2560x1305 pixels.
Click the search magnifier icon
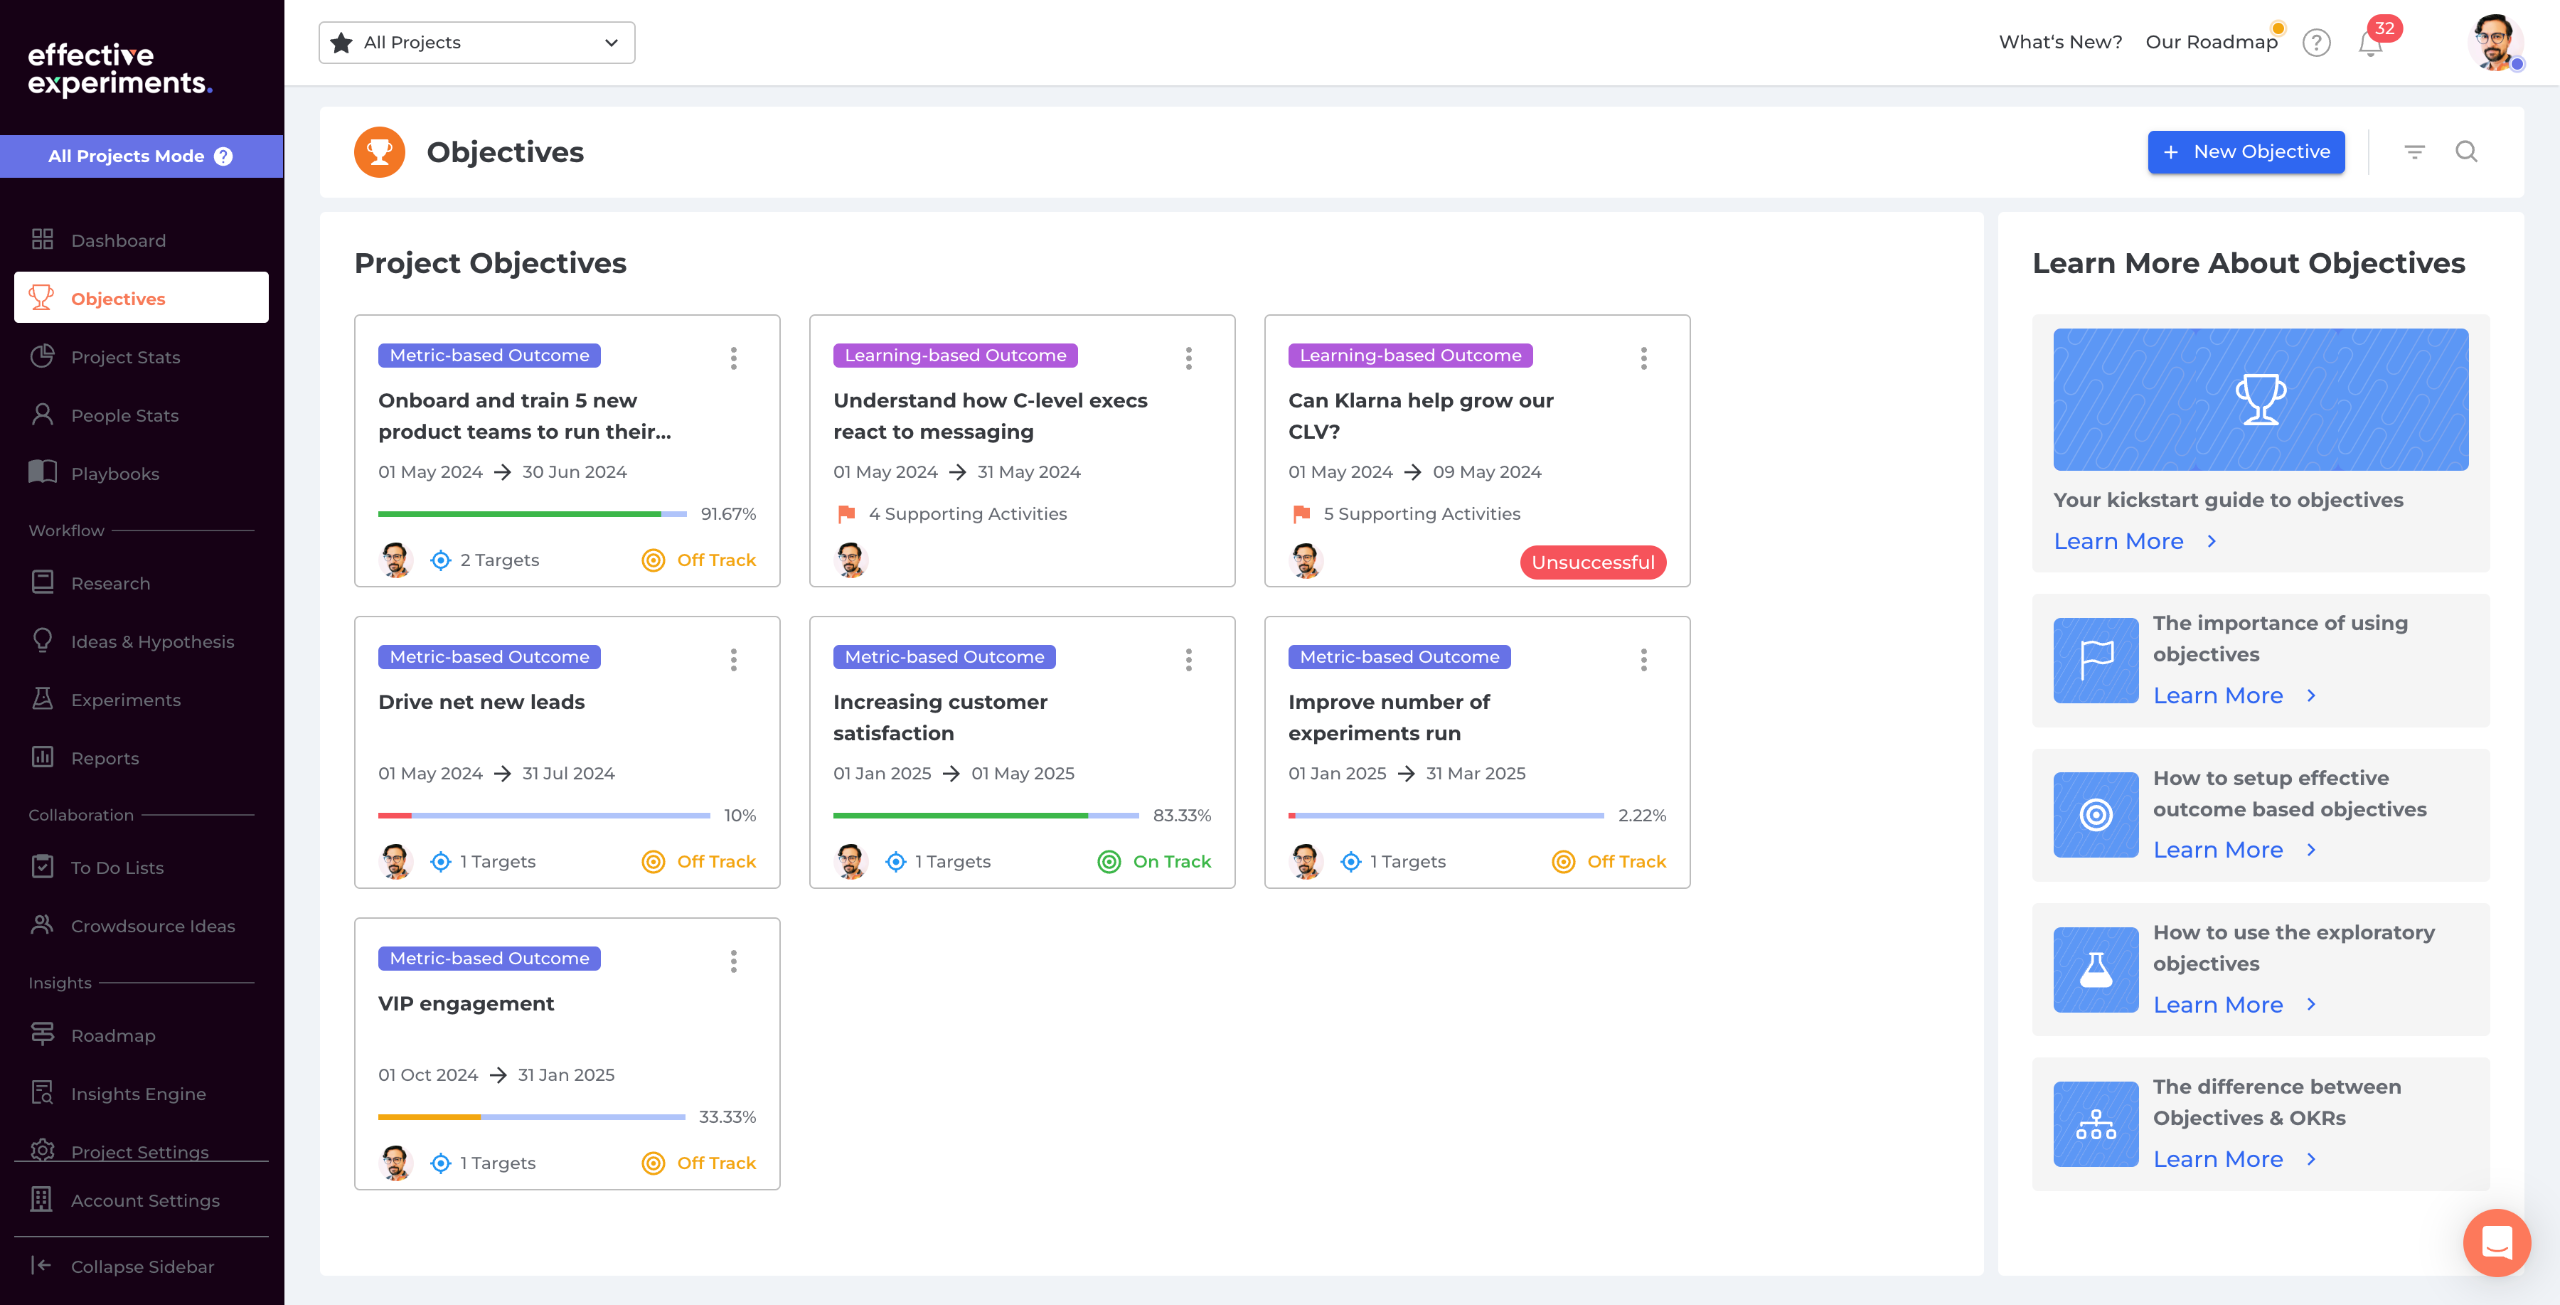[x=2466, y=152]
